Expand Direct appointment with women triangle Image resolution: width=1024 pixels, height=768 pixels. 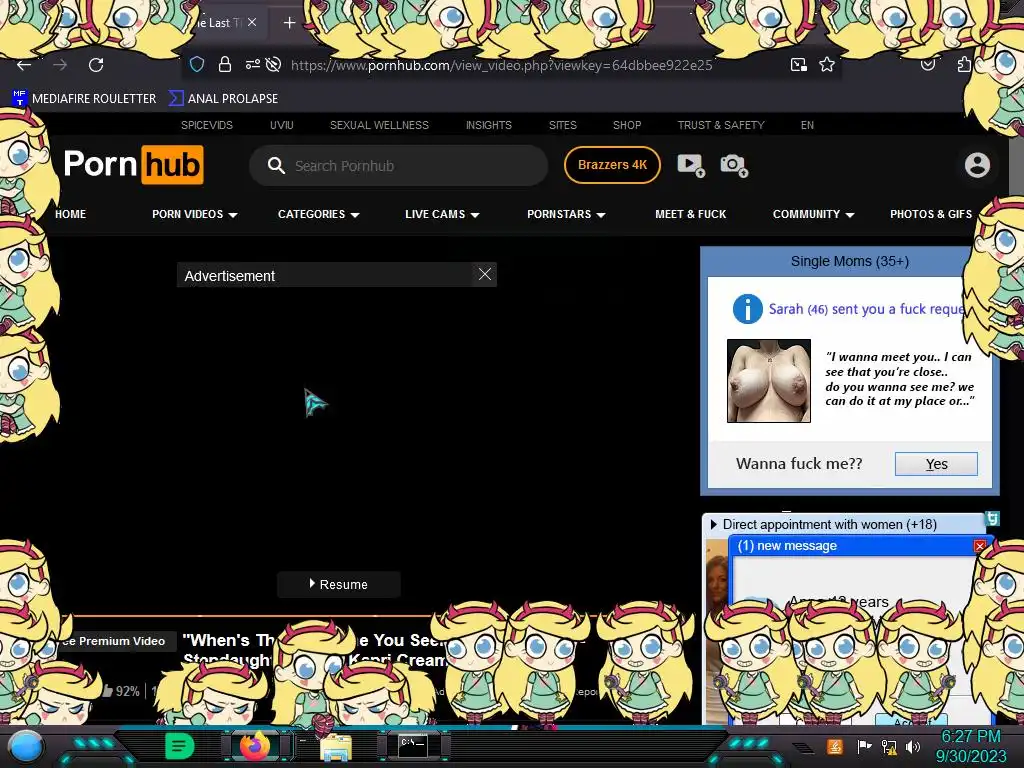pyautogui.click(x=713, y=524)
